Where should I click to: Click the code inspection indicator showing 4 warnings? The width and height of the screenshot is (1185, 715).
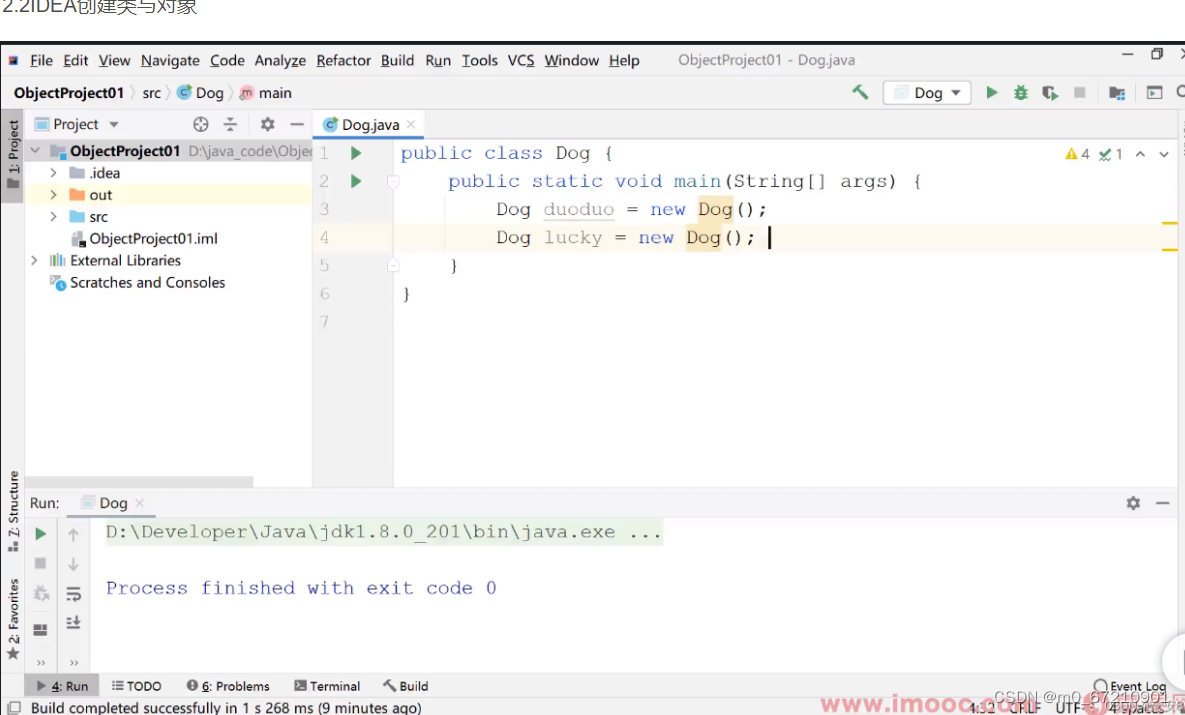(x=1077, y=153)
